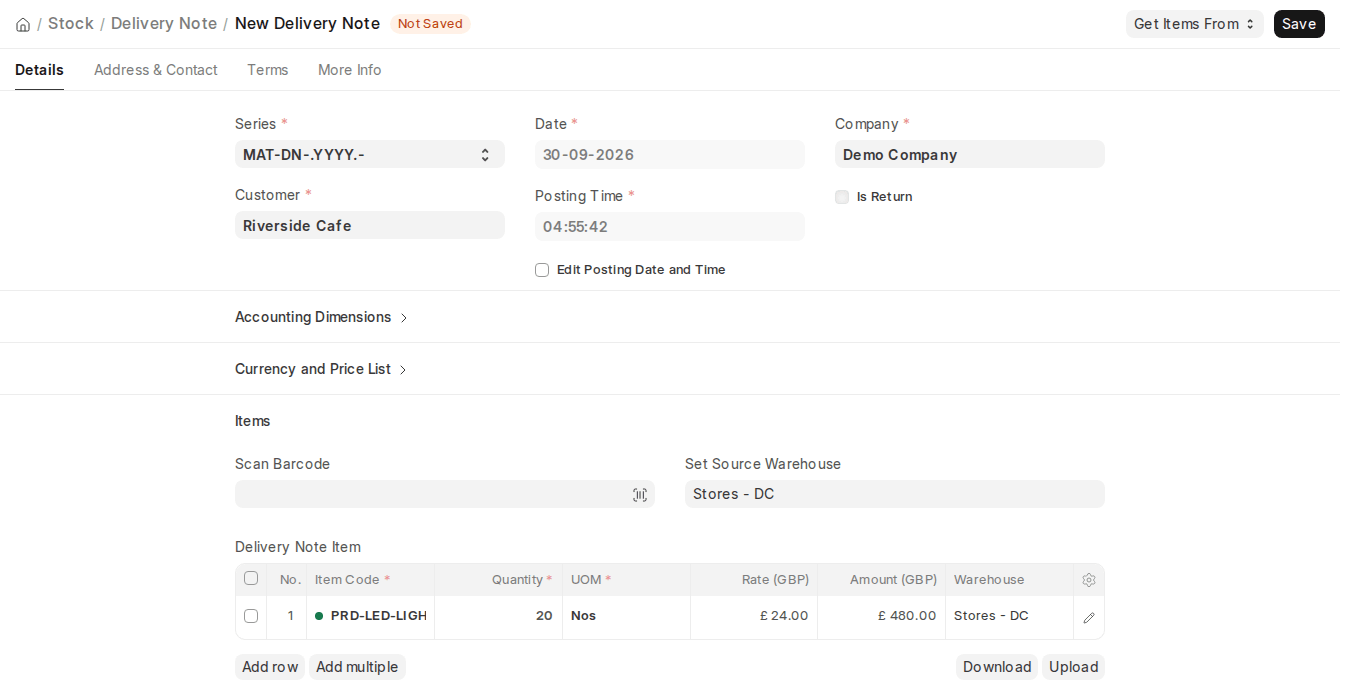
Task: Click the barcode scanner icon
Action: point(640,495)
